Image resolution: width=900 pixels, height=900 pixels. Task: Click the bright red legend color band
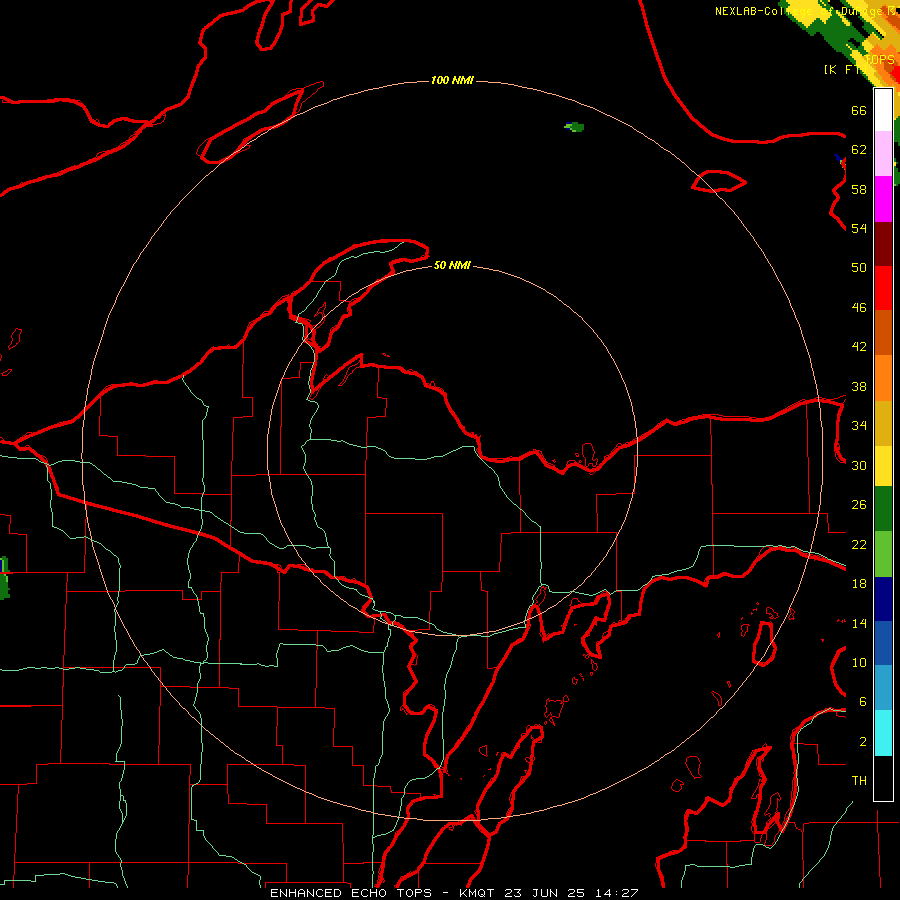click(x=883, y=288)
